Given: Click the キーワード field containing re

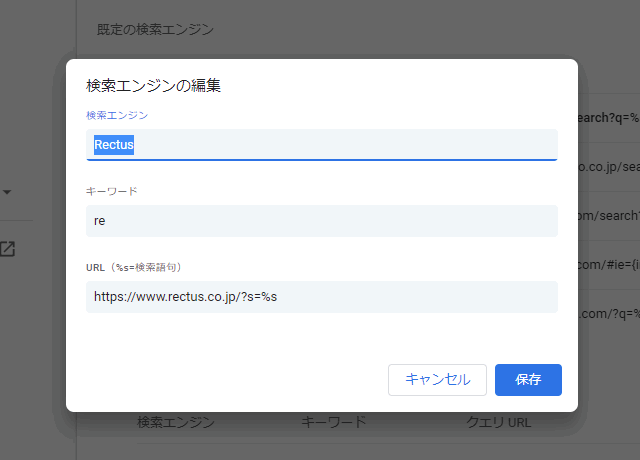Looking at the screenshot, I should [322, 221].
